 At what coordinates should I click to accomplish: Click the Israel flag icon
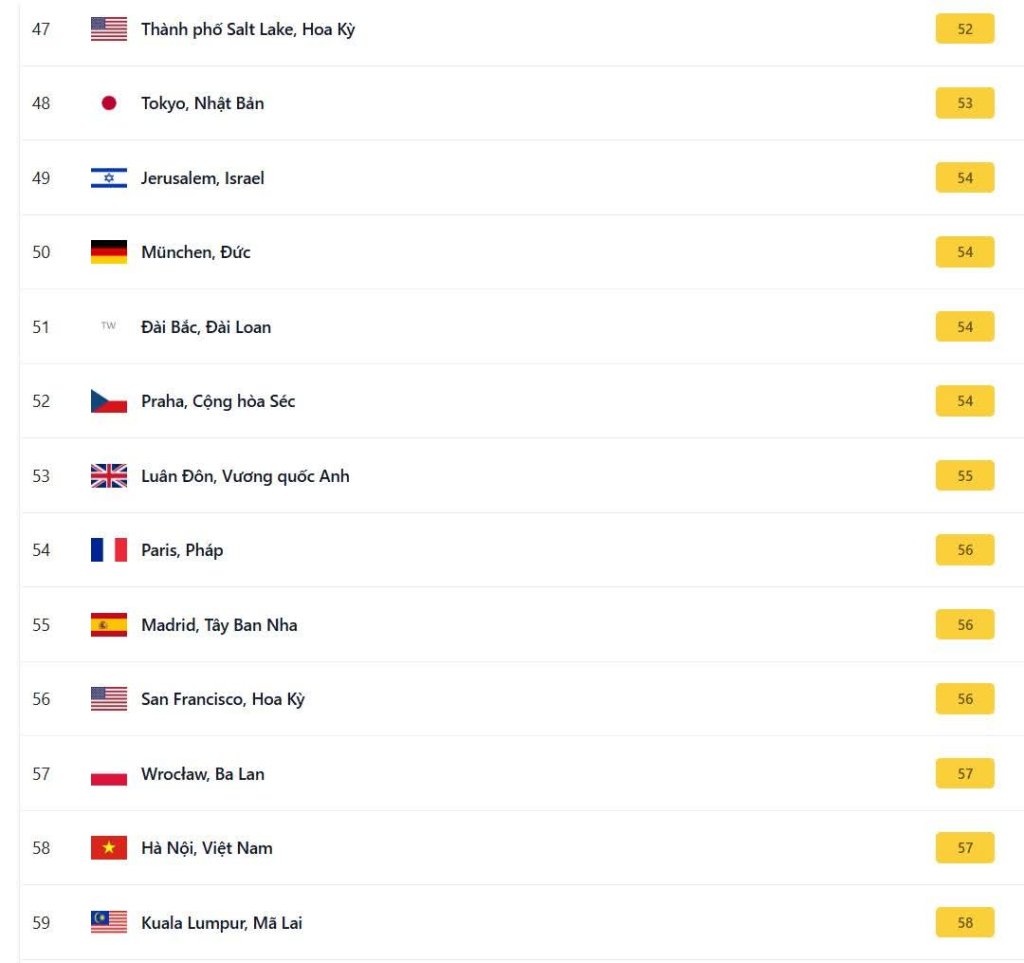[109, 178]
